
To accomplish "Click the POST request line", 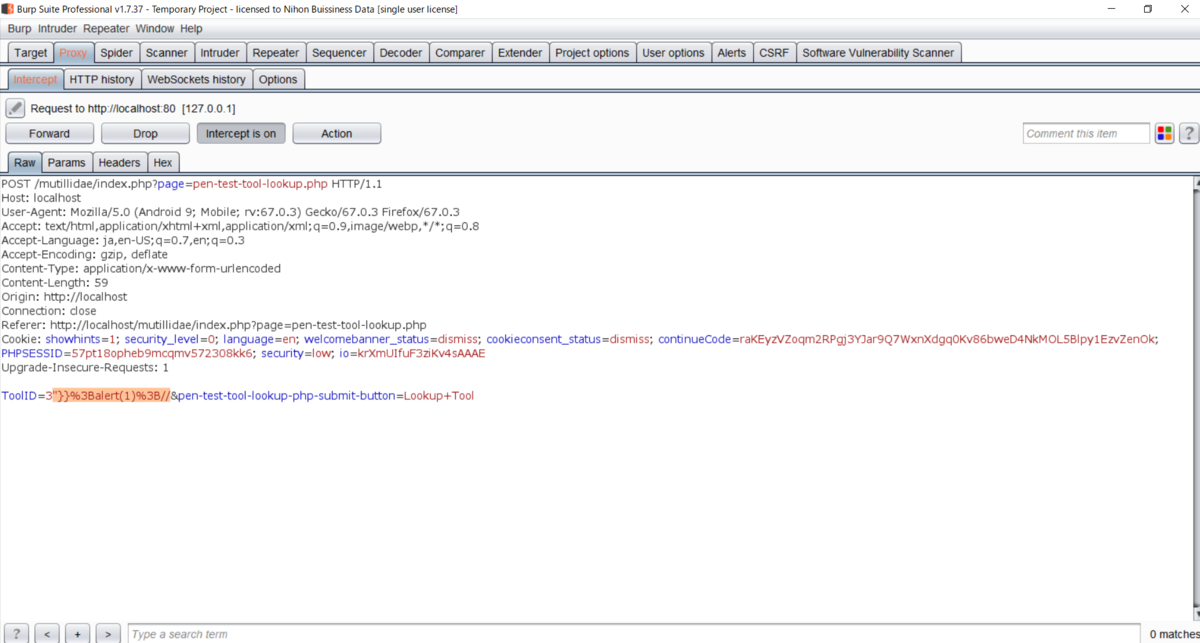I will click(192, 184).
